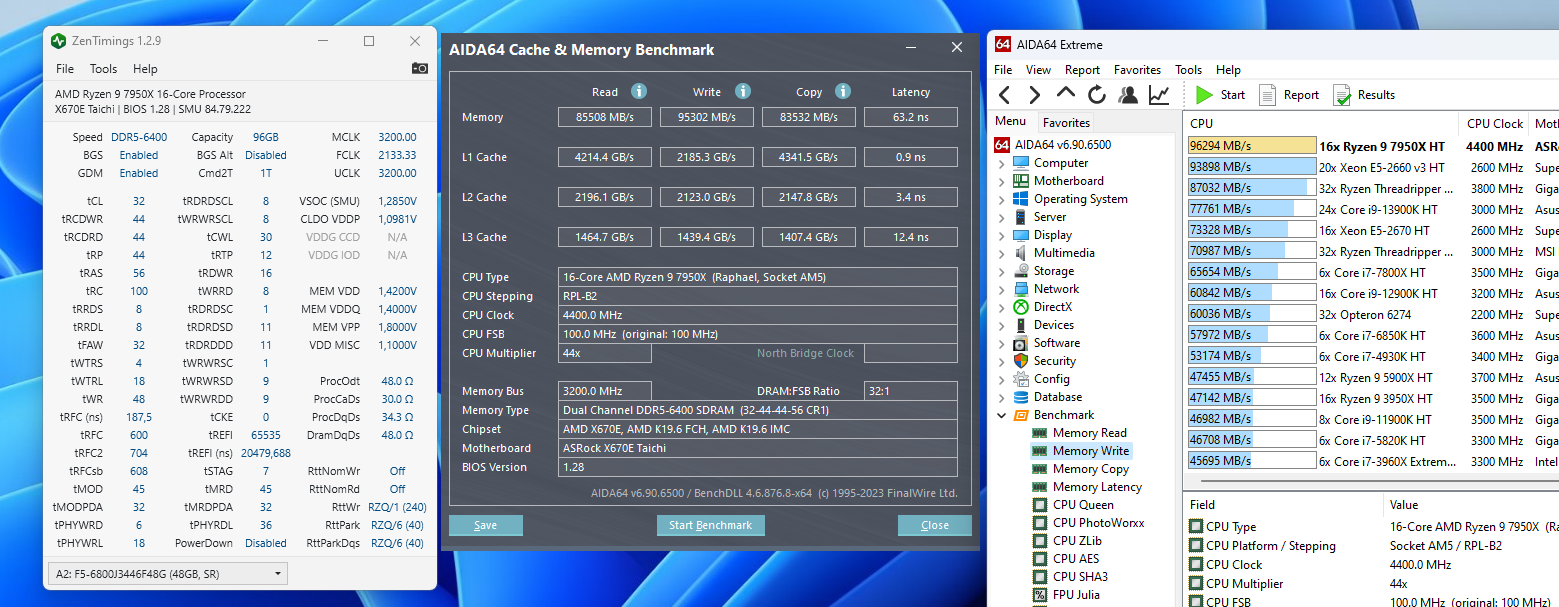
Task: Open the graph chart icon in AIDA64 toolbar
Action: [x=1159, y=95]
